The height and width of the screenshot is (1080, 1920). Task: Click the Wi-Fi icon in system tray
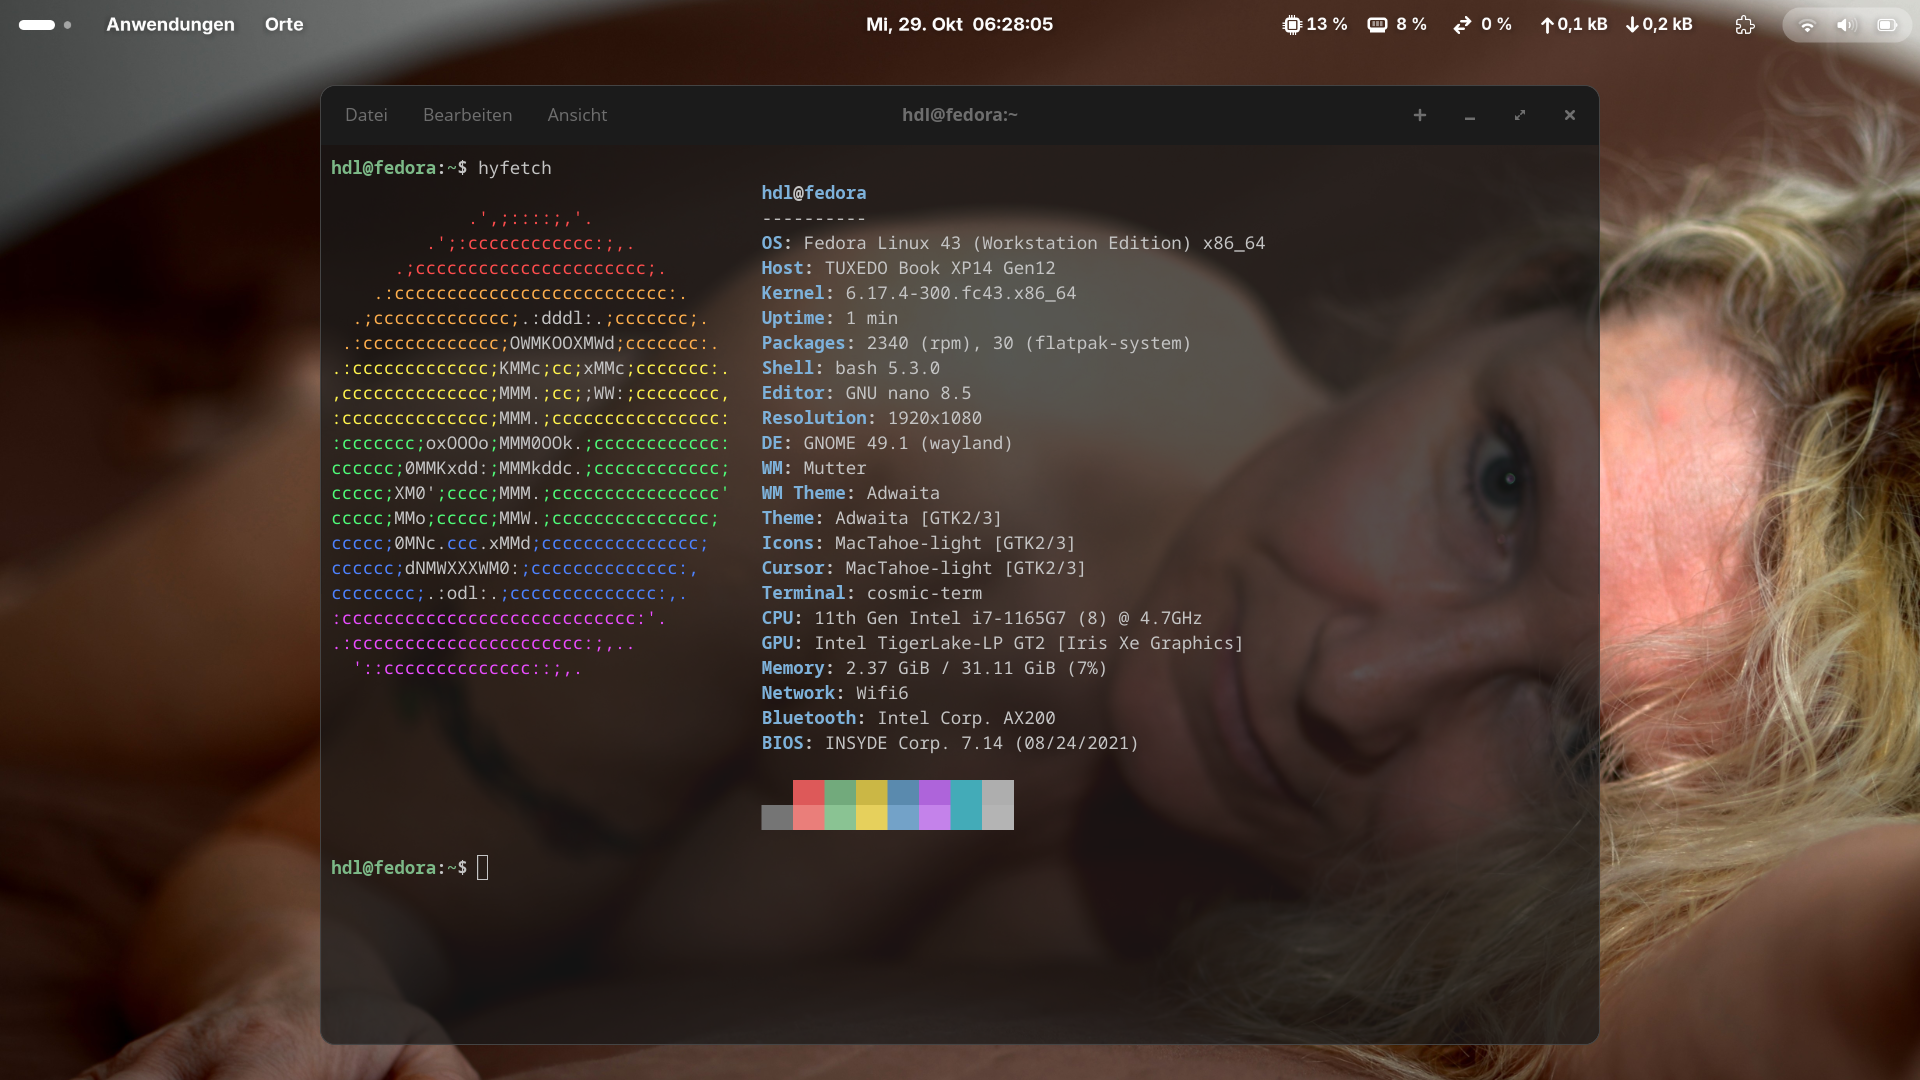[x=1807, y=25]
